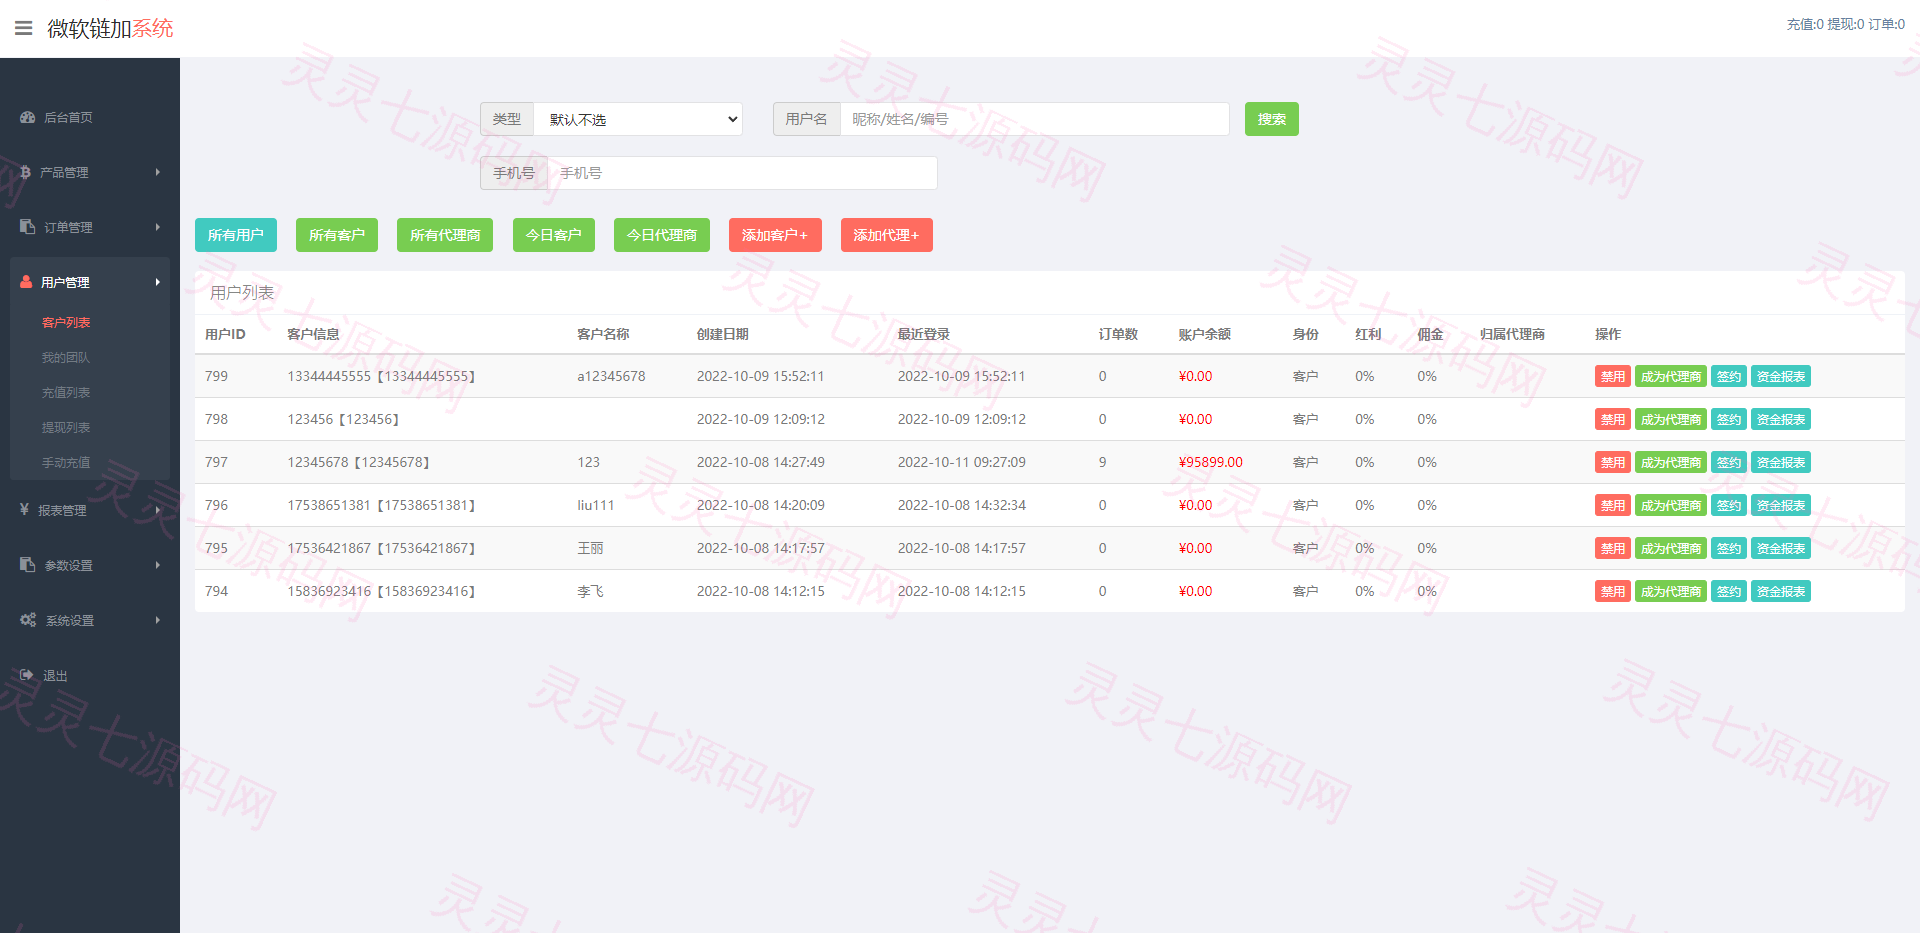
Task: Focus the 用户名 search input field
Action: pos(1035,119)
